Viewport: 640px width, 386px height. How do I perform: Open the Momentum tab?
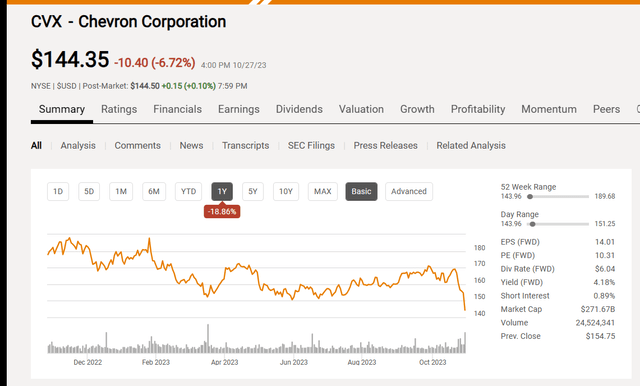[x=549, y=109]
